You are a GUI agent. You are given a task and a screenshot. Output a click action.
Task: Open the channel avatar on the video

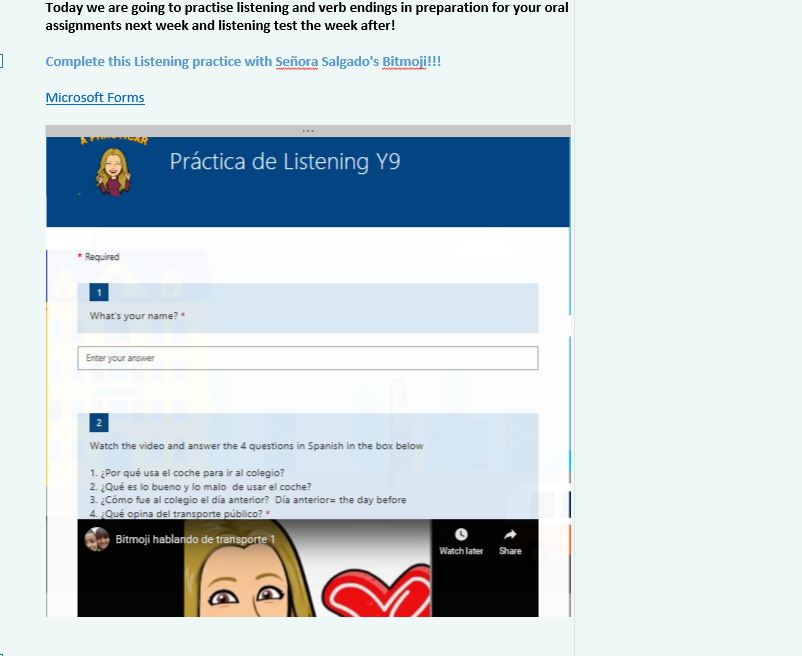coord(97,539)
